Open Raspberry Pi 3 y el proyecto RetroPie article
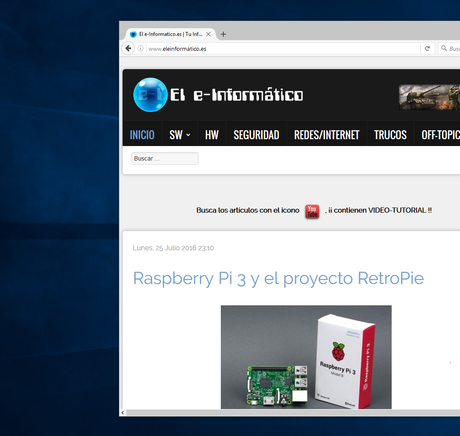Screen dimensions: 460x436 [278, 278]
